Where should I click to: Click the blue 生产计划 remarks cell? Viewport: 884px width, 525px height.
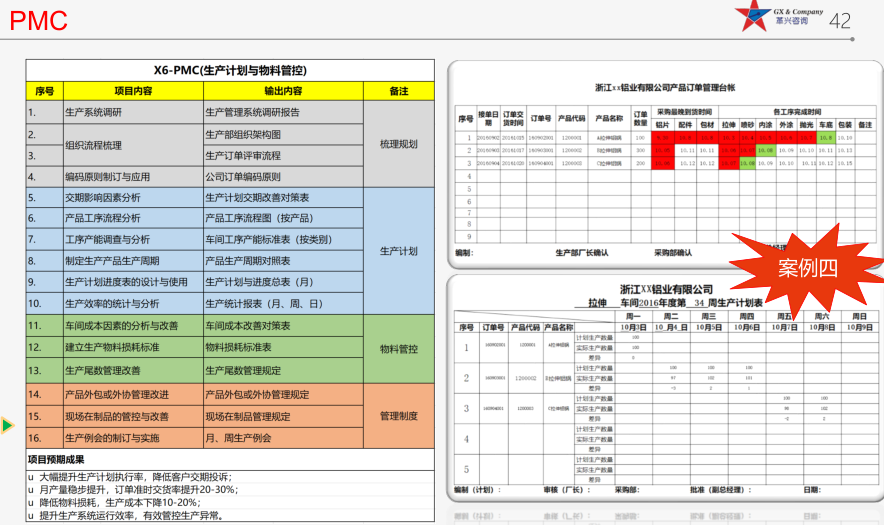[x=399, y=251]
